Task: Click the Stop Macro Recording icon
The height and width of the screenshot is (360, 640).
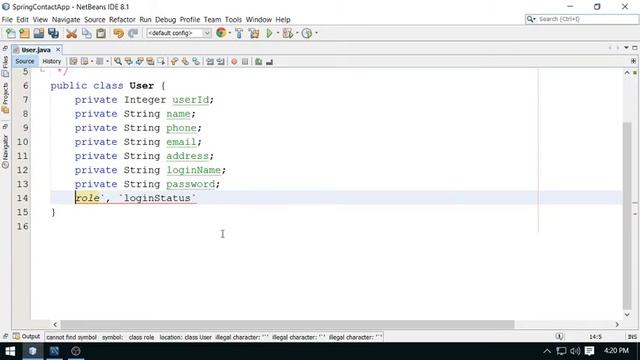Action: [x=245, y=62]
